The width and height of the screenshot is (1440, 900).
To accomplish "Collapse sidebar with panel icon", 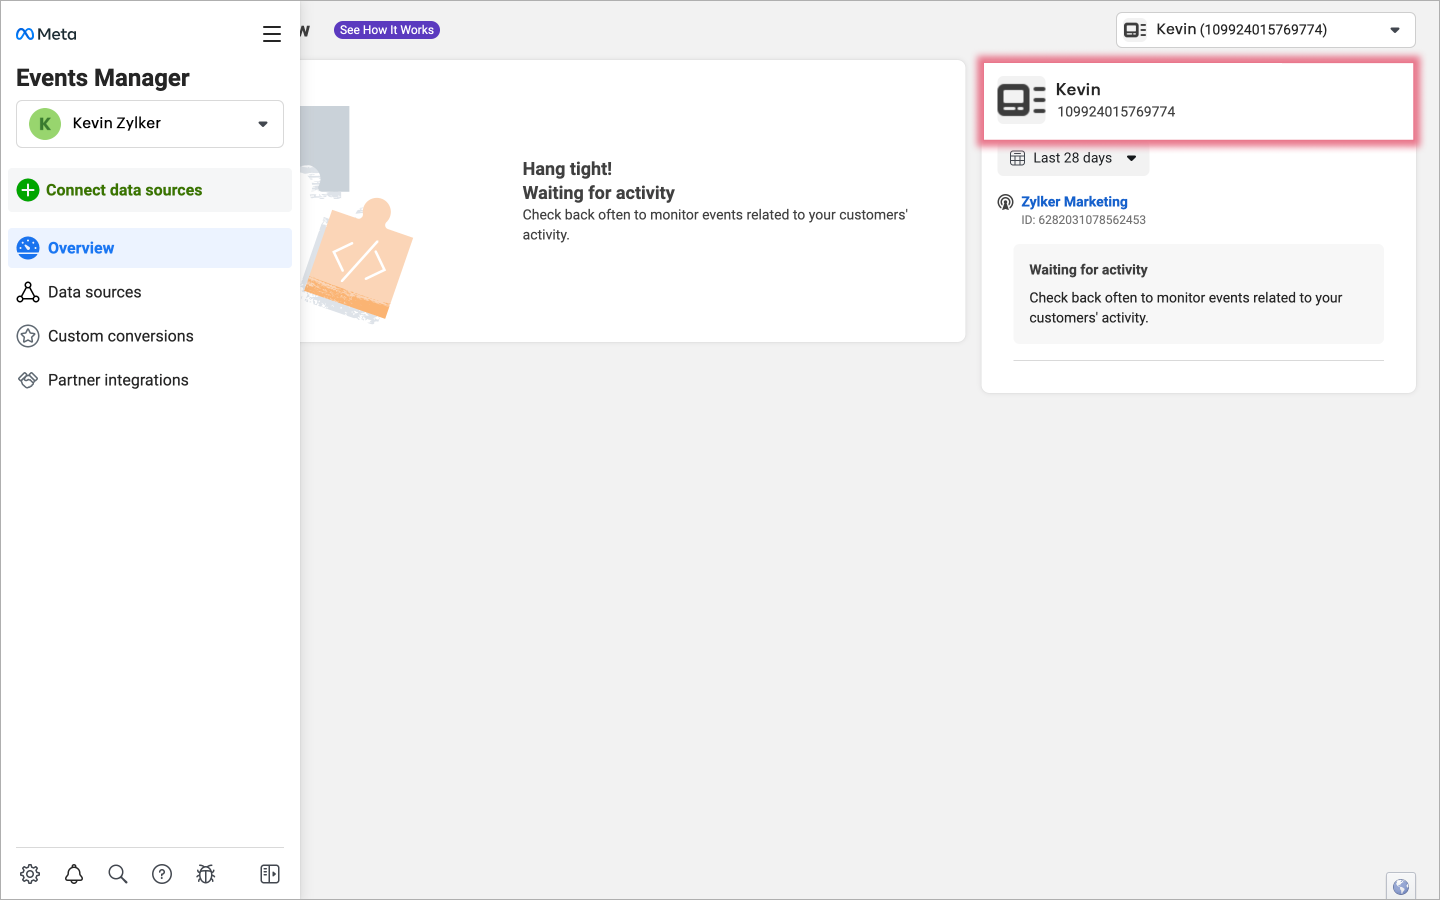I will click(x=270, y=874).
